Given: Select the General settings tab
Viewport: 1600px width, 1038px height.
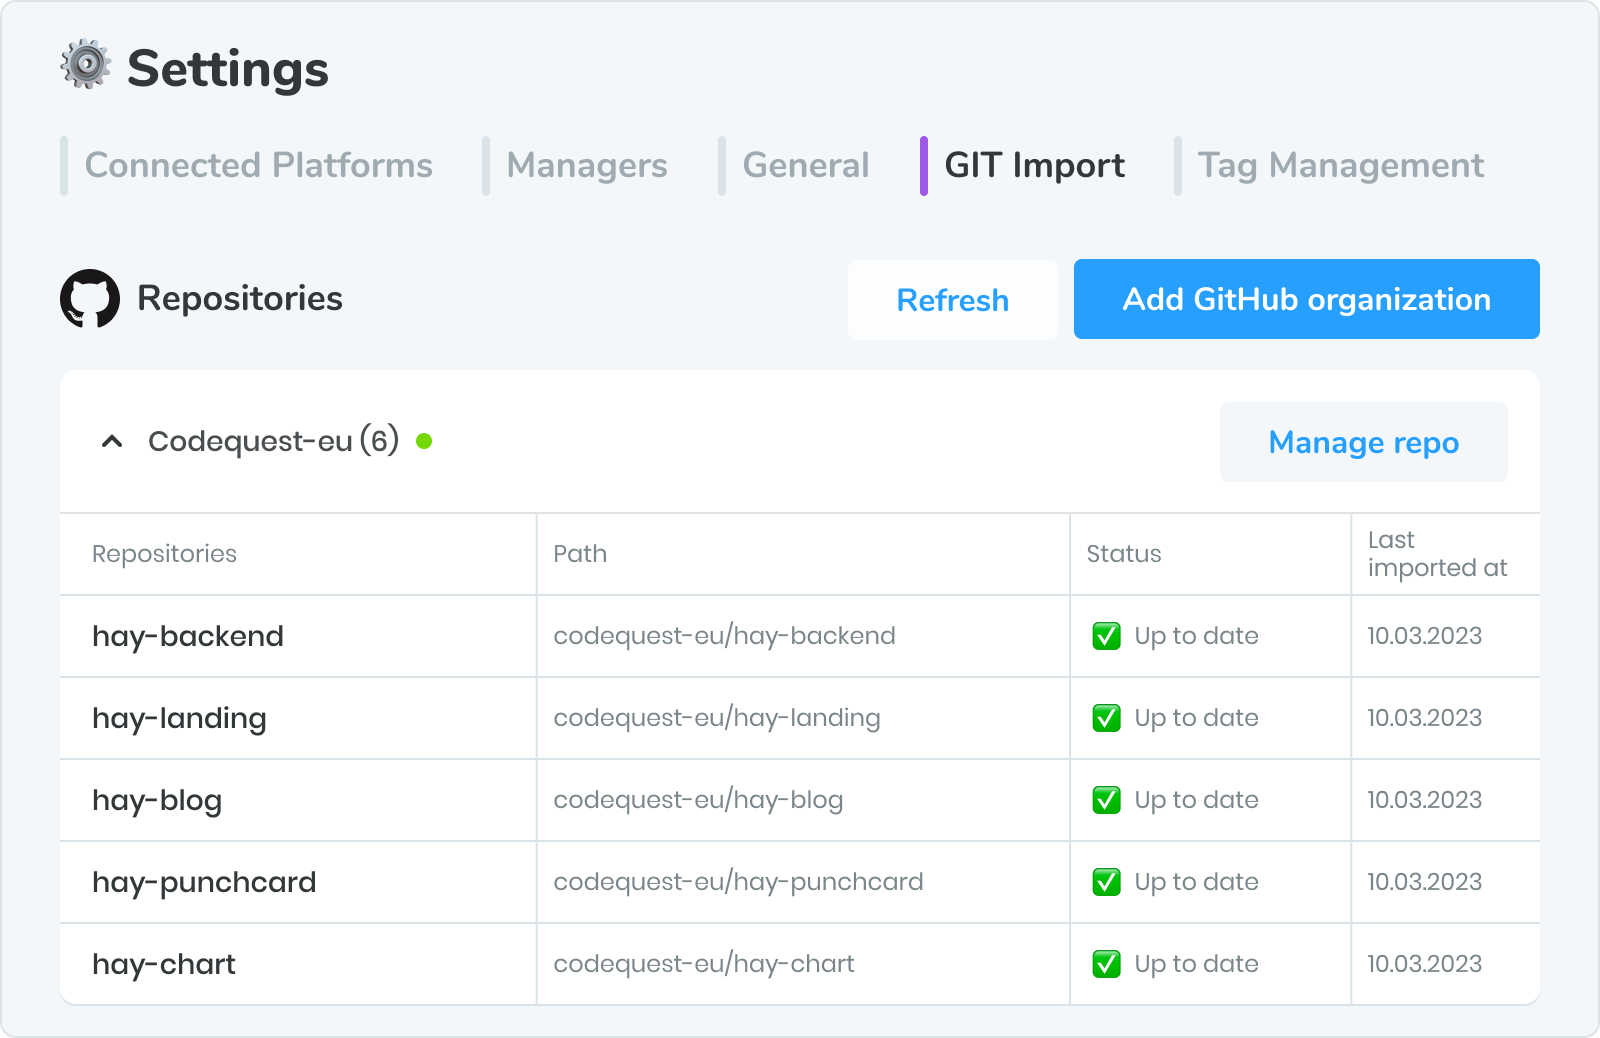Looking at the screenshot, I should coord(805,165).
